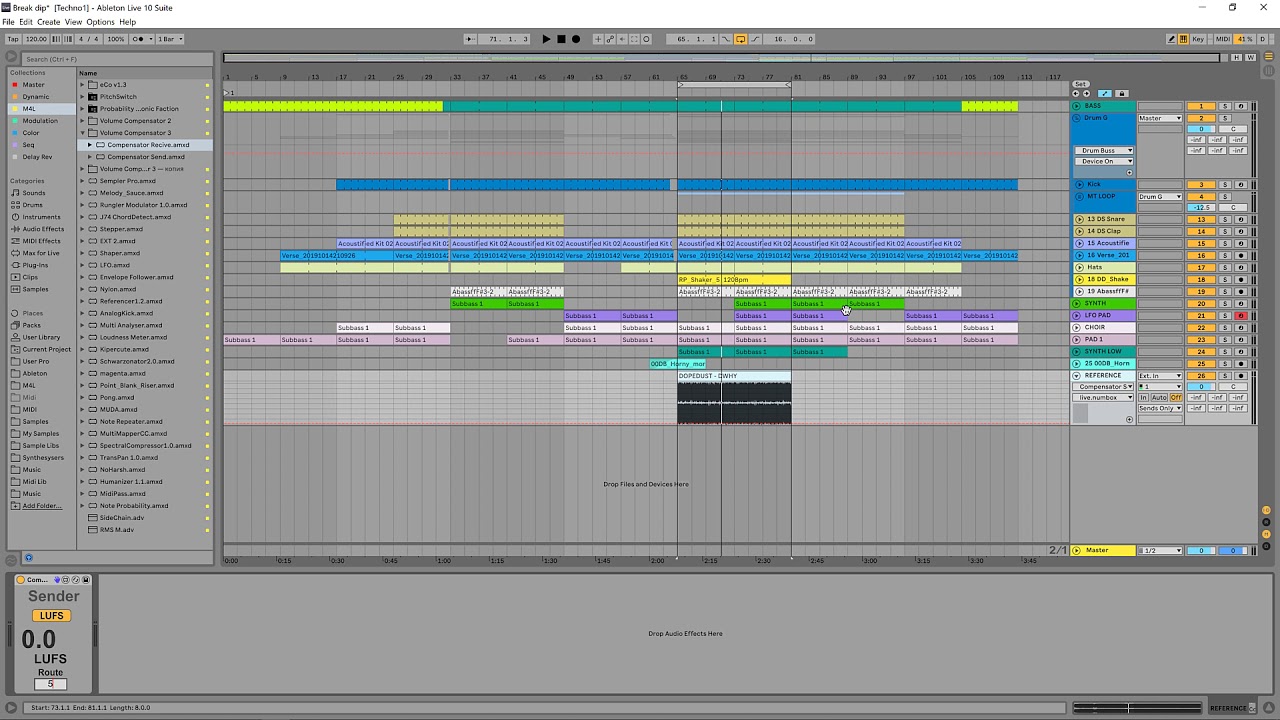The width and height of the screenshot is (1280, 720).
Task: Fold the Drum G group track
Action: click(x=1077, y=118)
